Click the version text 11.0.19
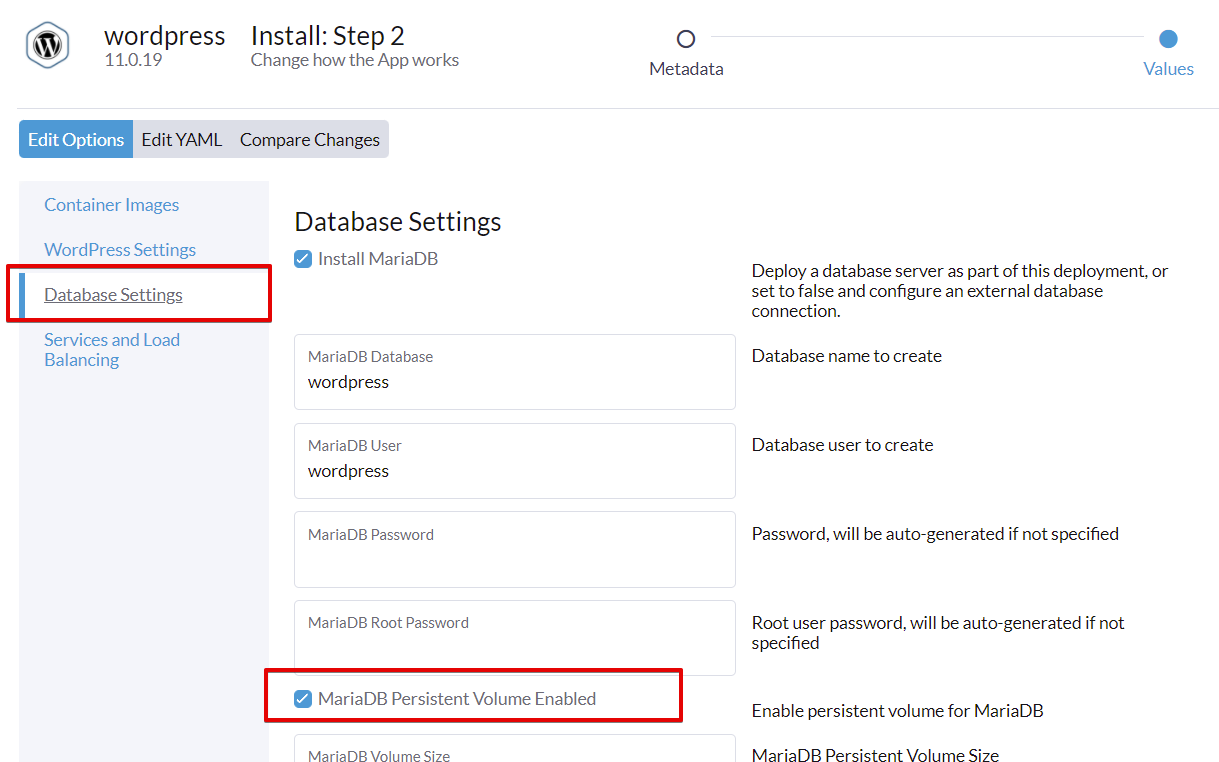 tap(133, 60)
